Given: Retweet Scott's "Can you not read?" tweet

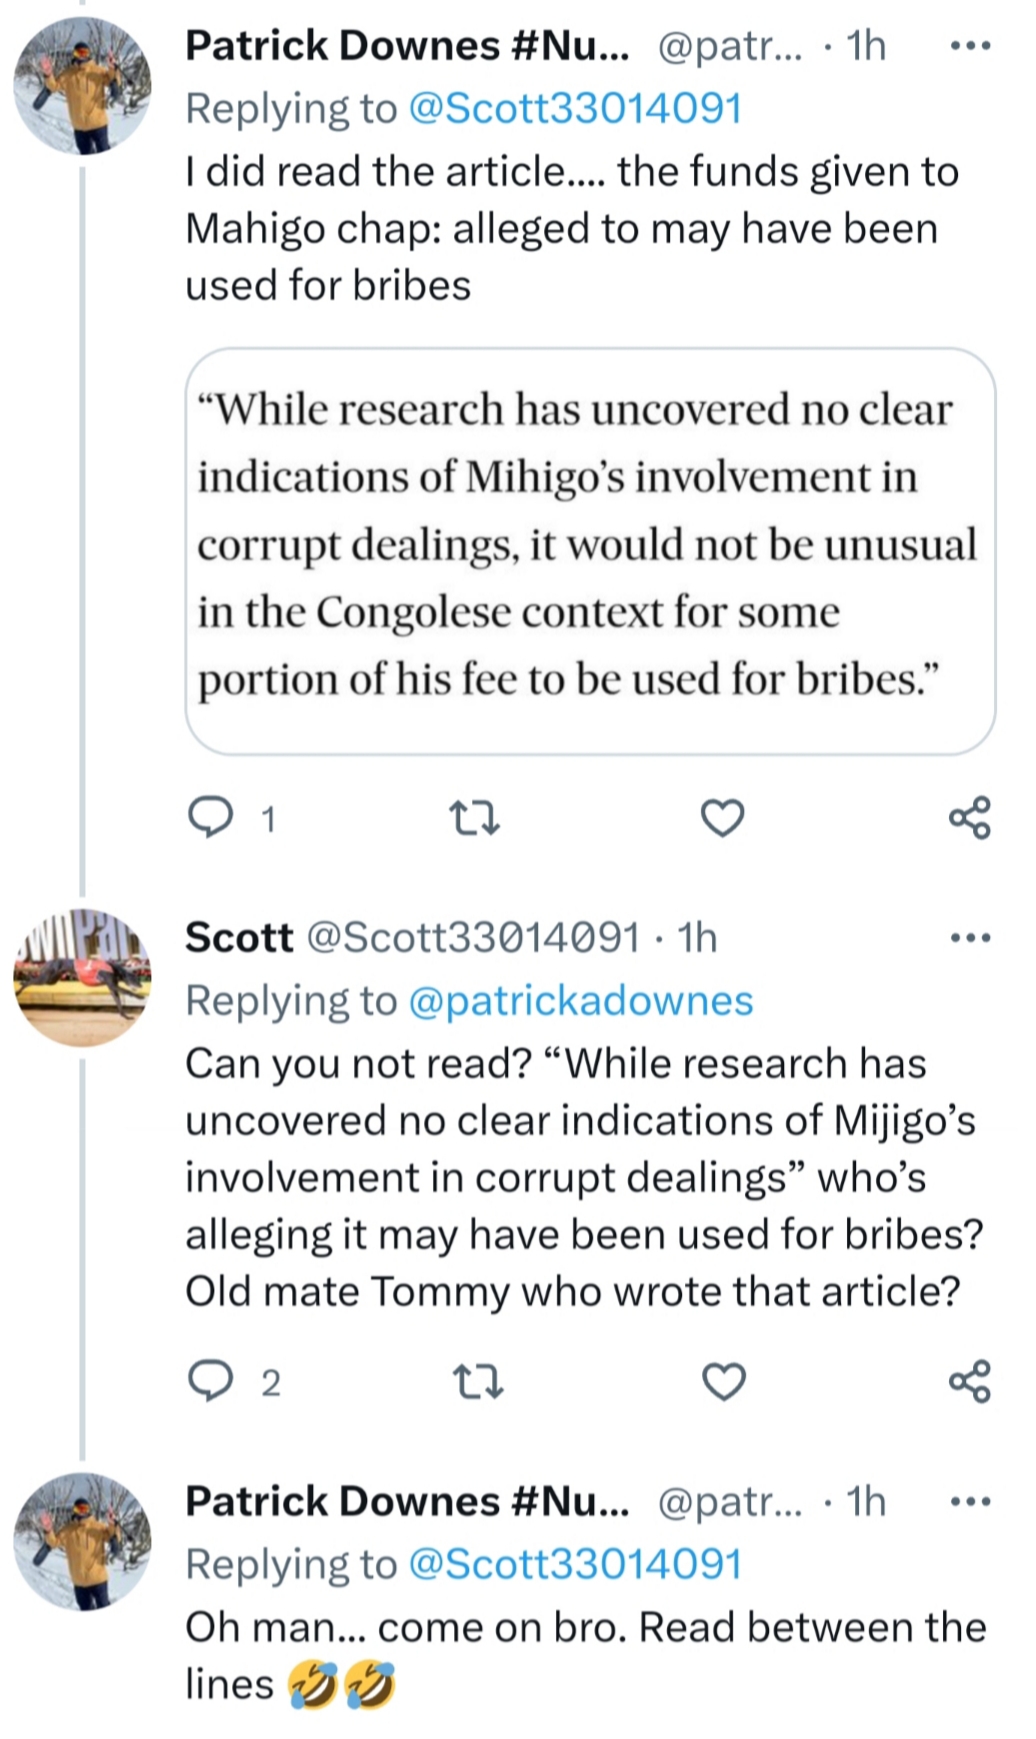Looking at the screenshot, I should (478, 1382).
